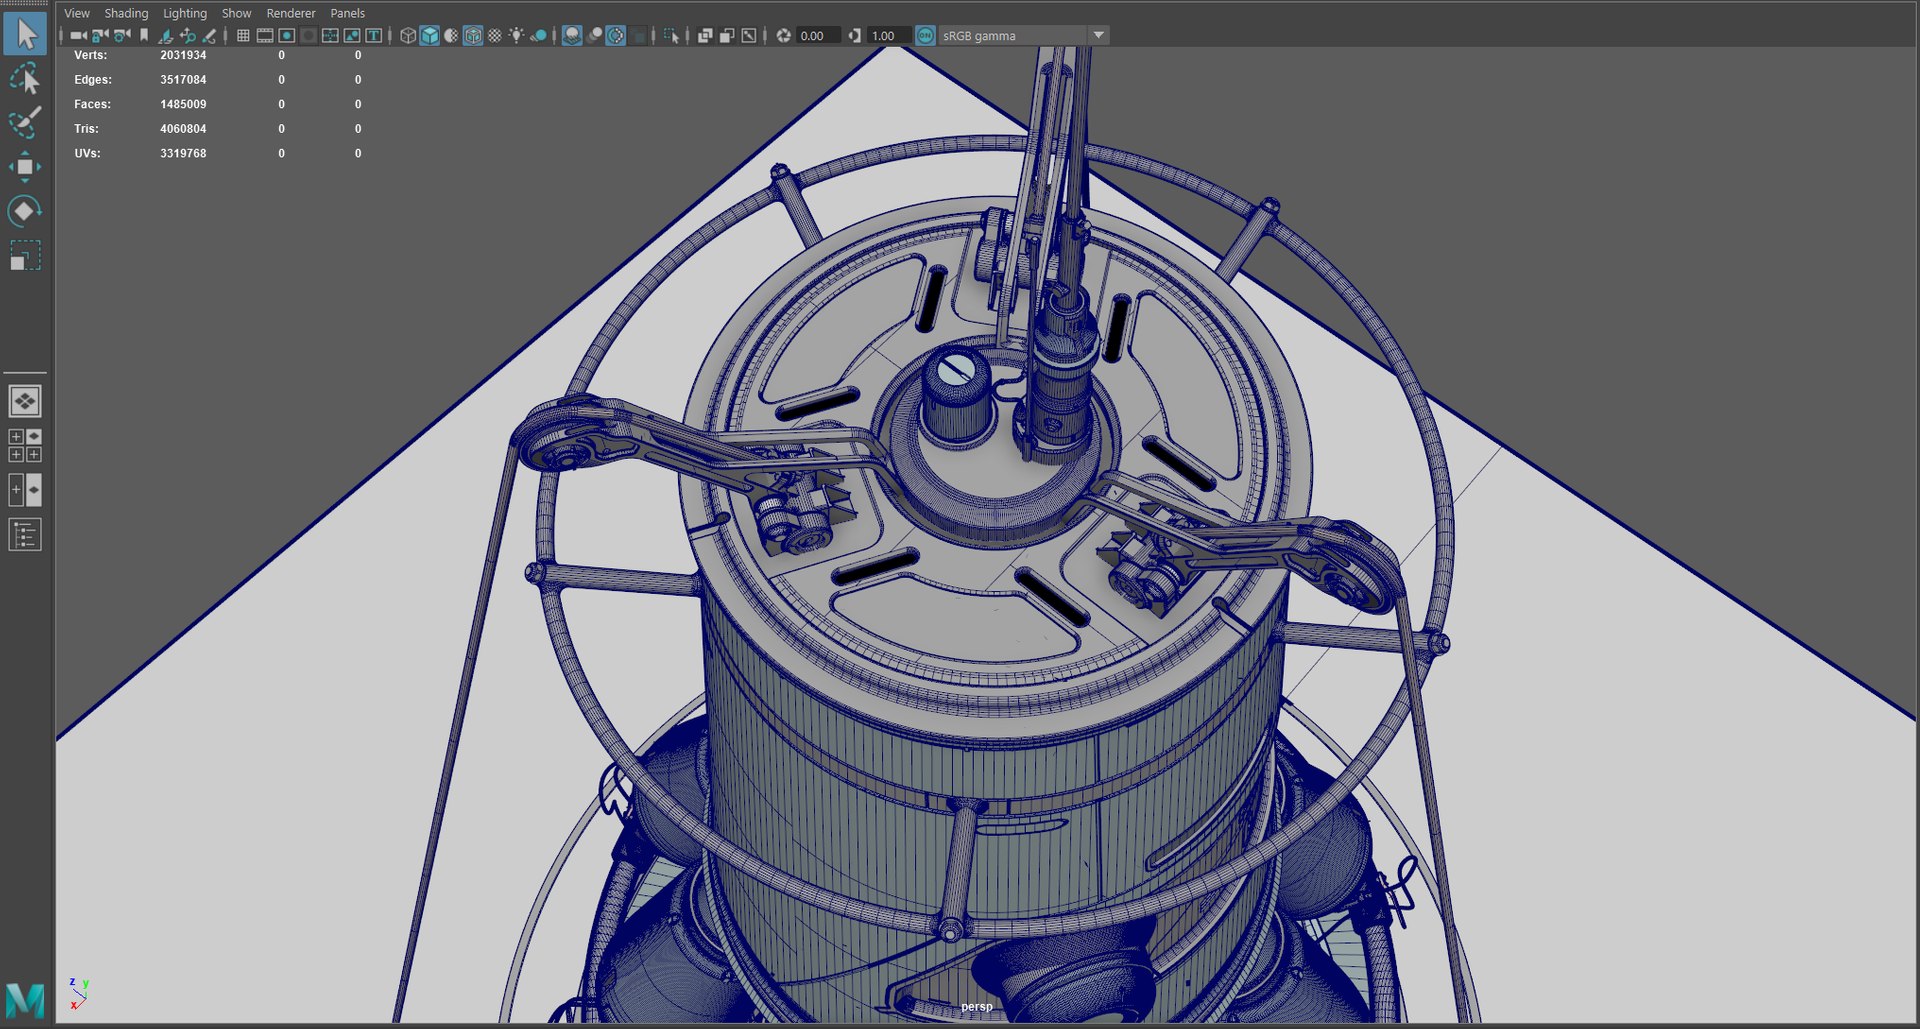
Task: Switch to two-pane side-by-side layout
Action: click(x=25, y=490)
